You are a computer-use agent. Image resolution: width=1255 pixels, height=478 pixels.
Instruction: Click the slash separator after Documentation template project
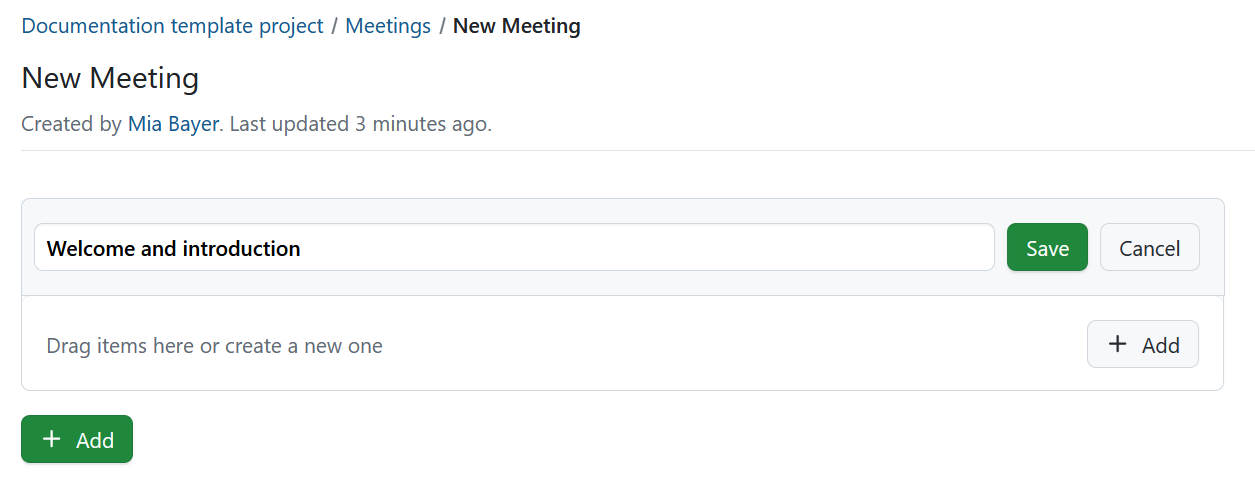pyautogui.click(x=335, y=26)
